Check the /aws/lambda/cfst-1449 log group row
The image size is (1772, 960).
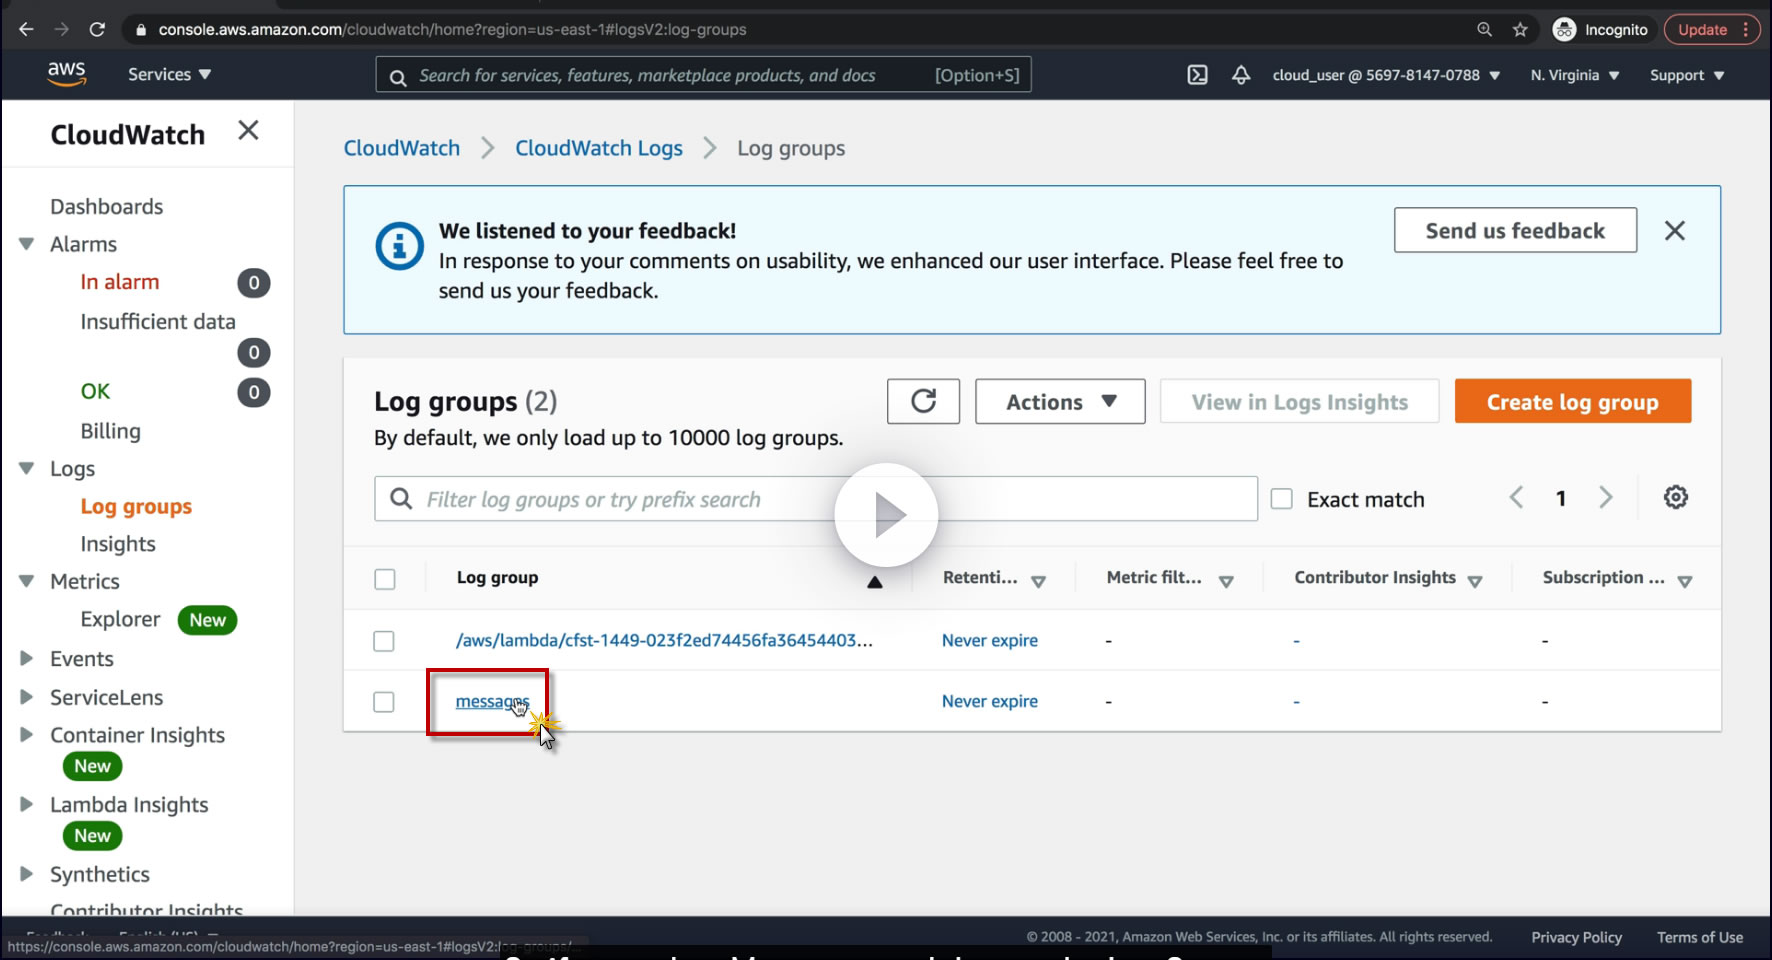coord(384,641)
